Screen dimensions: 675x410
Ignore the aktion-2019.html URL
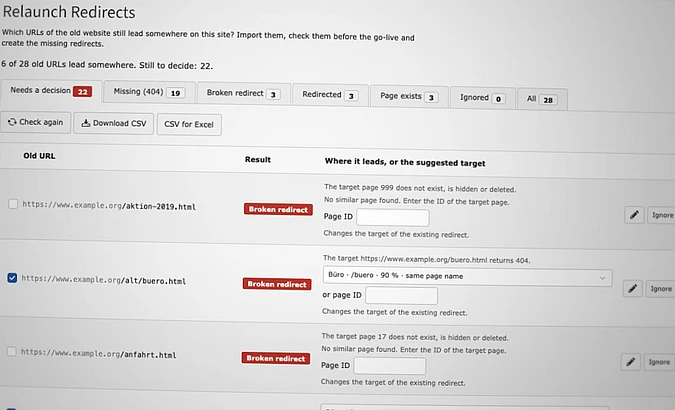[662, 215]
